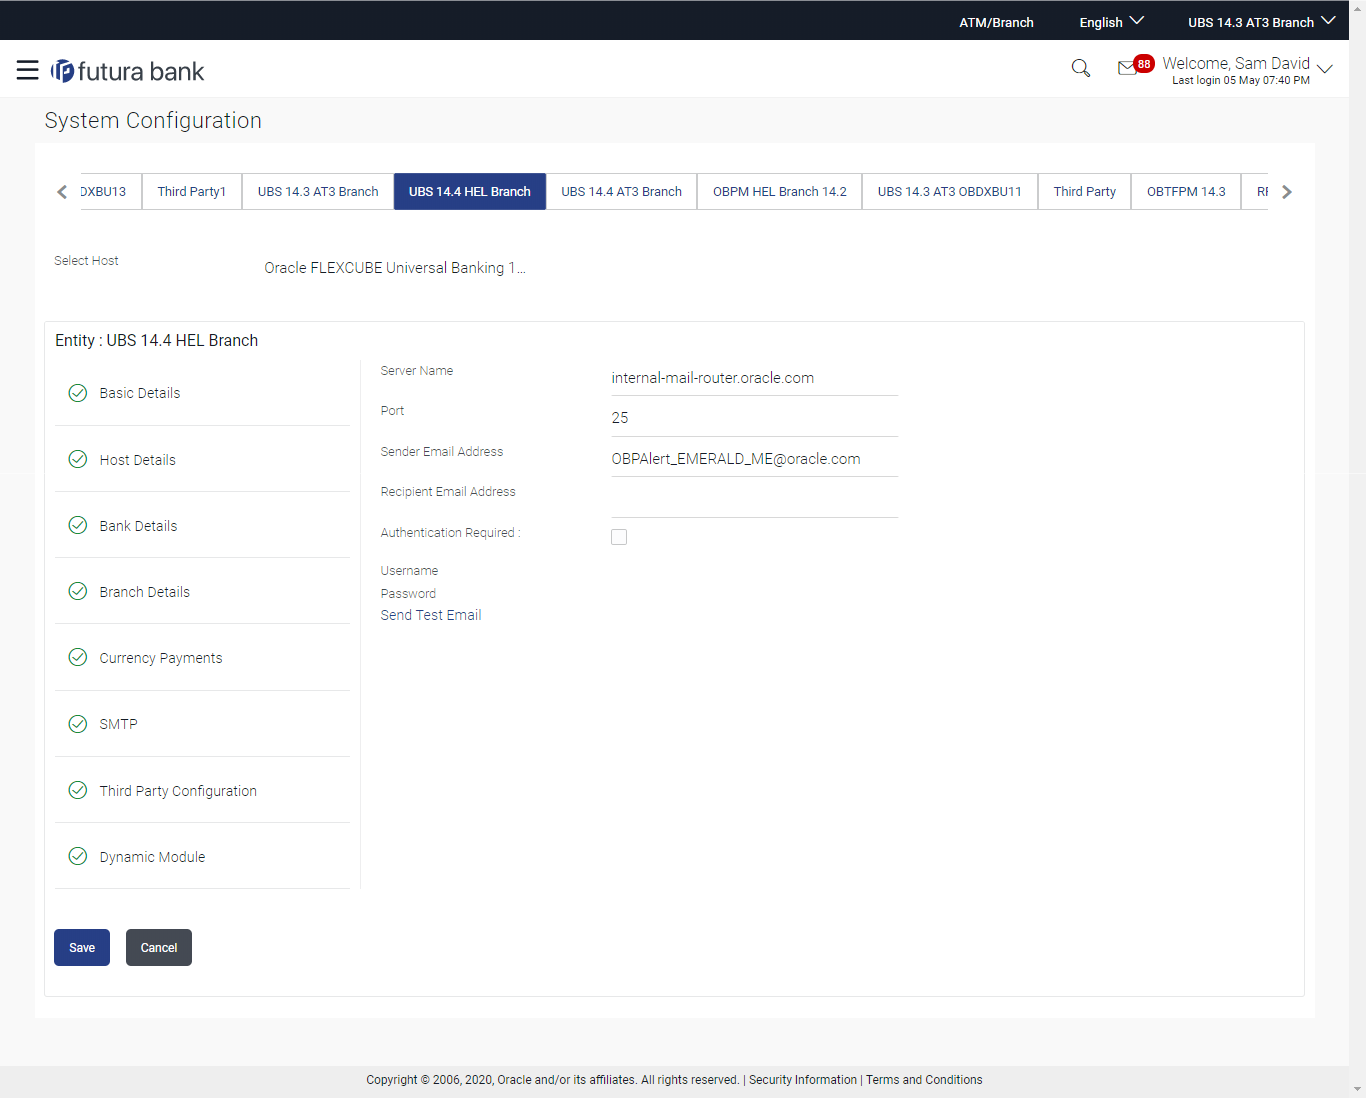Click the Entity : UBS 14.4 HEL Branch heading

pyautogui.click(x=157, y=340)
